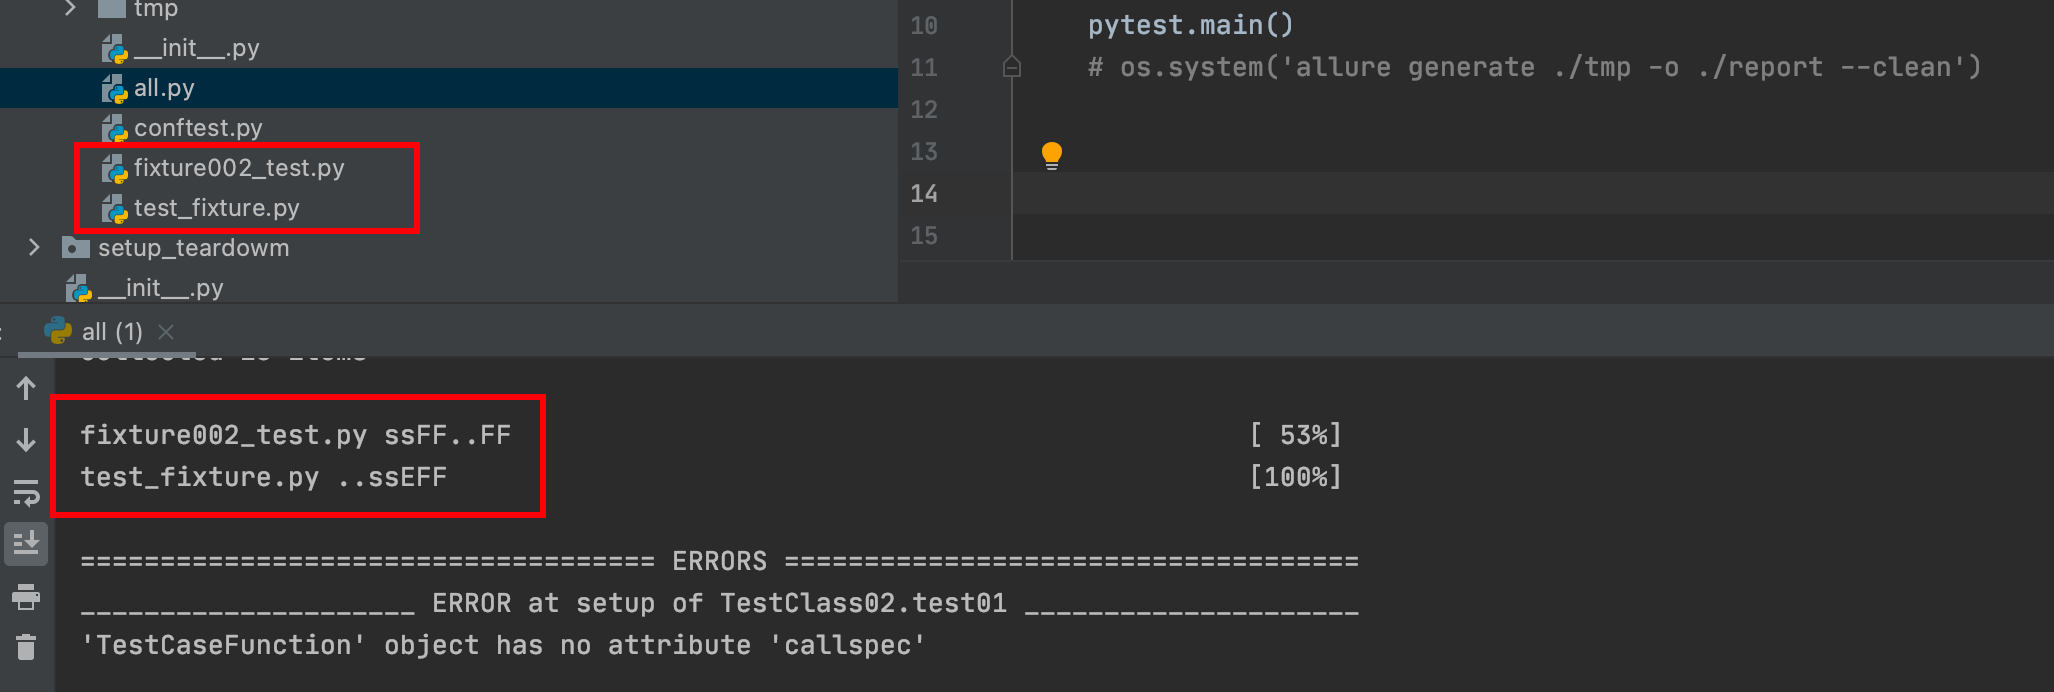
Task: Switch to the "all (1)" run tab
Action: [111, 332]
